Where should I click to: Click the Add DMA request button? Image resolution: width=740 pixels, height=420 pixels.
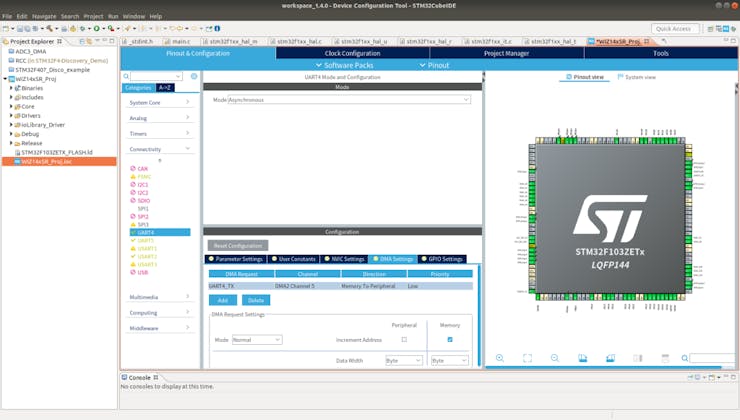223,300
